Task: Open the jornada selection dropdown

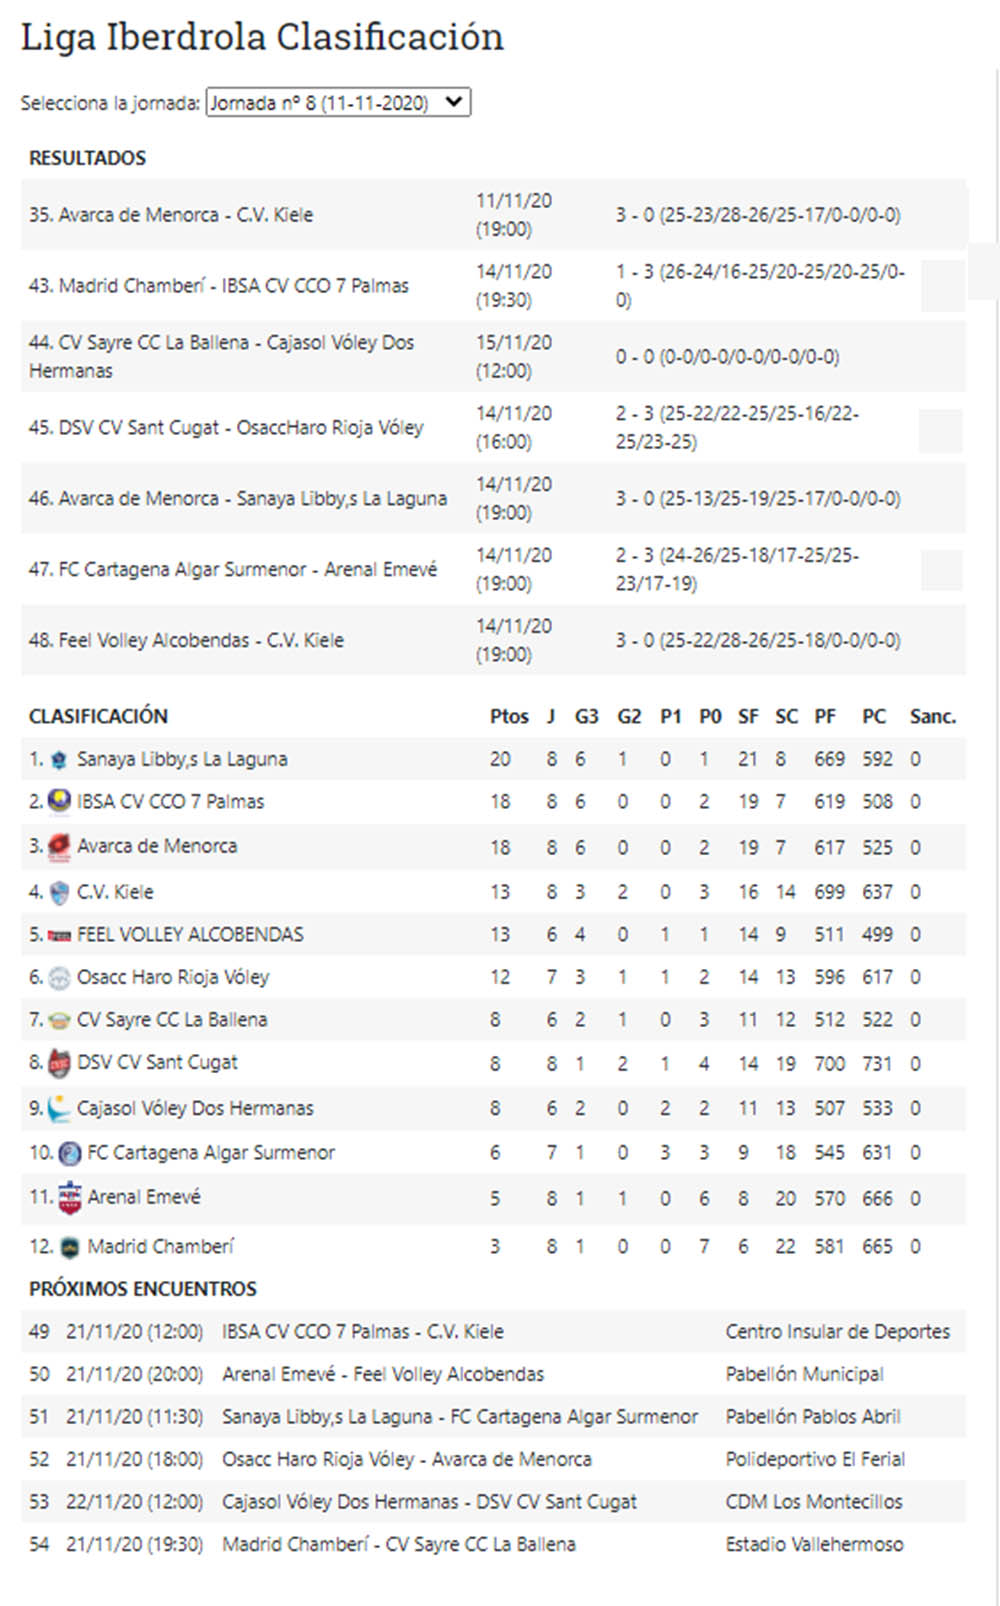Action: tap(338, 102)
